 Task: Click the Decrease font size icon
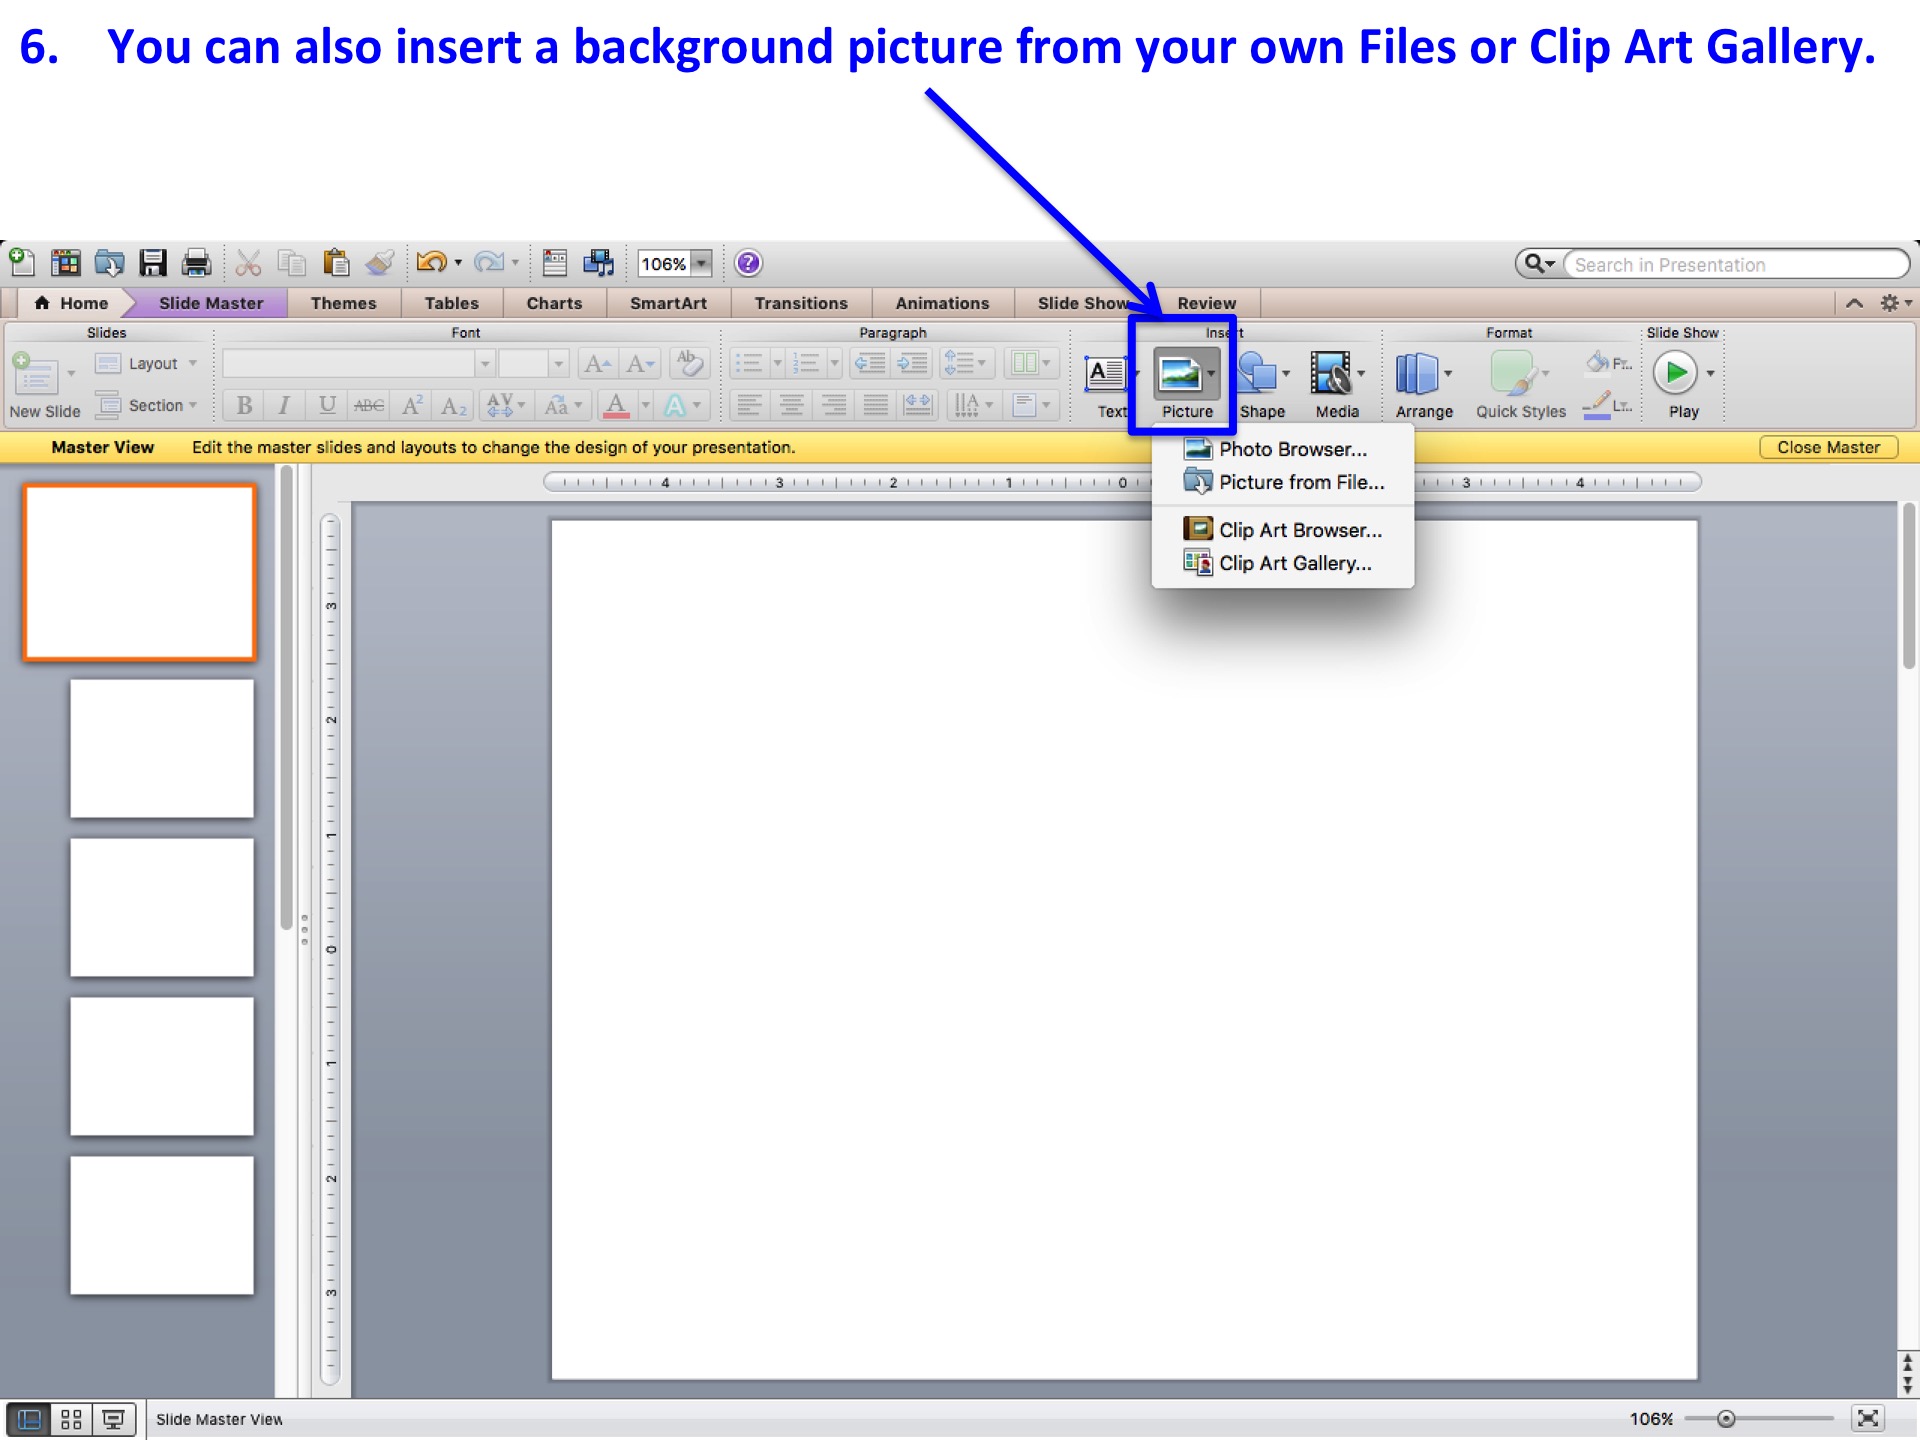[x=640, y=363]
